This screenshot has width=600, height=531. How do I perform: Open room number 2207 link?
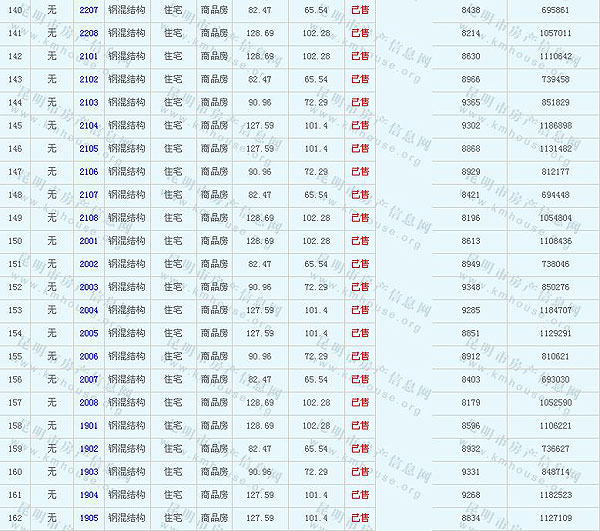tap(89, 10)
